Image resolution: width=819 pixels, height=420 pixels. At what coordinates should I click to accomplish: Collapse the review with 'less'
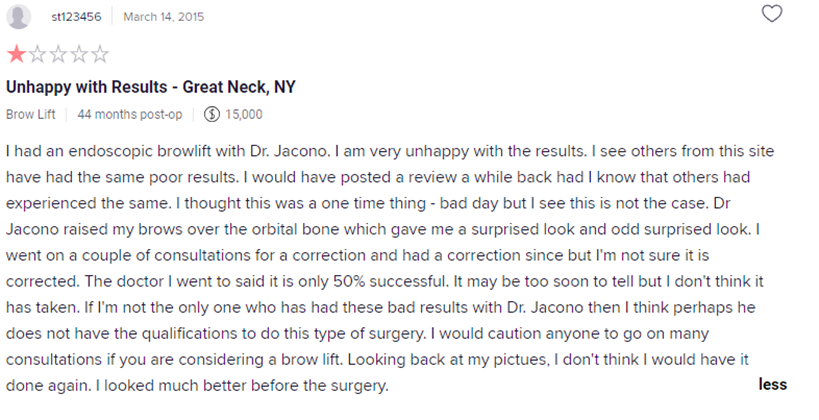(773, 384)
